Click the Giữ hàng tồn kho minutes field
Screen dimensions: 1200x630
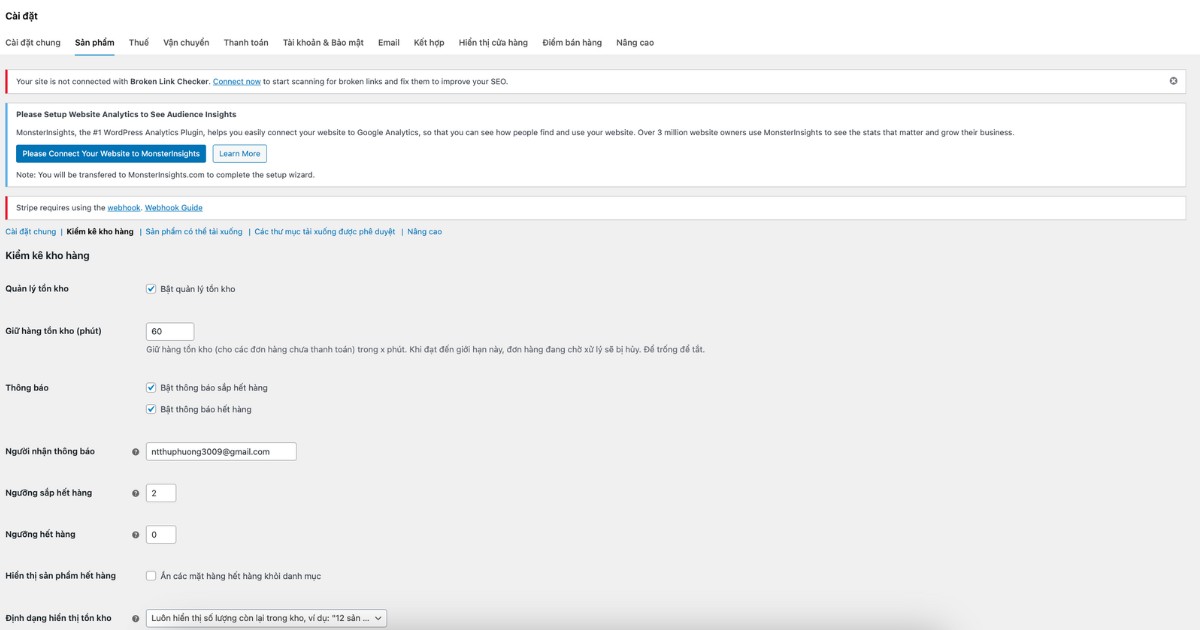pos(169,331)
